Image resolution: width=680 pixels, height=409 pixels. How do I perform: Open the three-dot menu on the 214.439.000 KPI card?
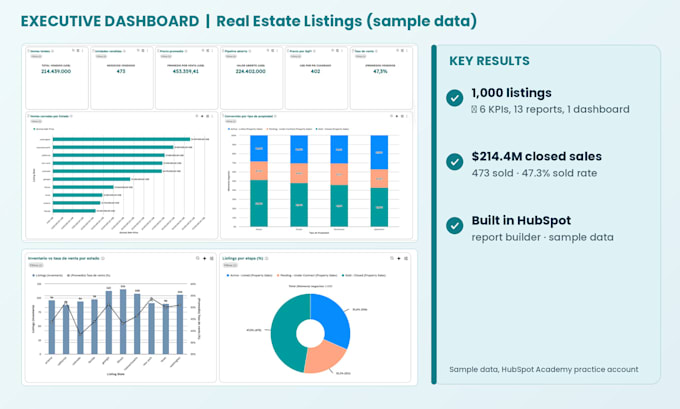82,51
